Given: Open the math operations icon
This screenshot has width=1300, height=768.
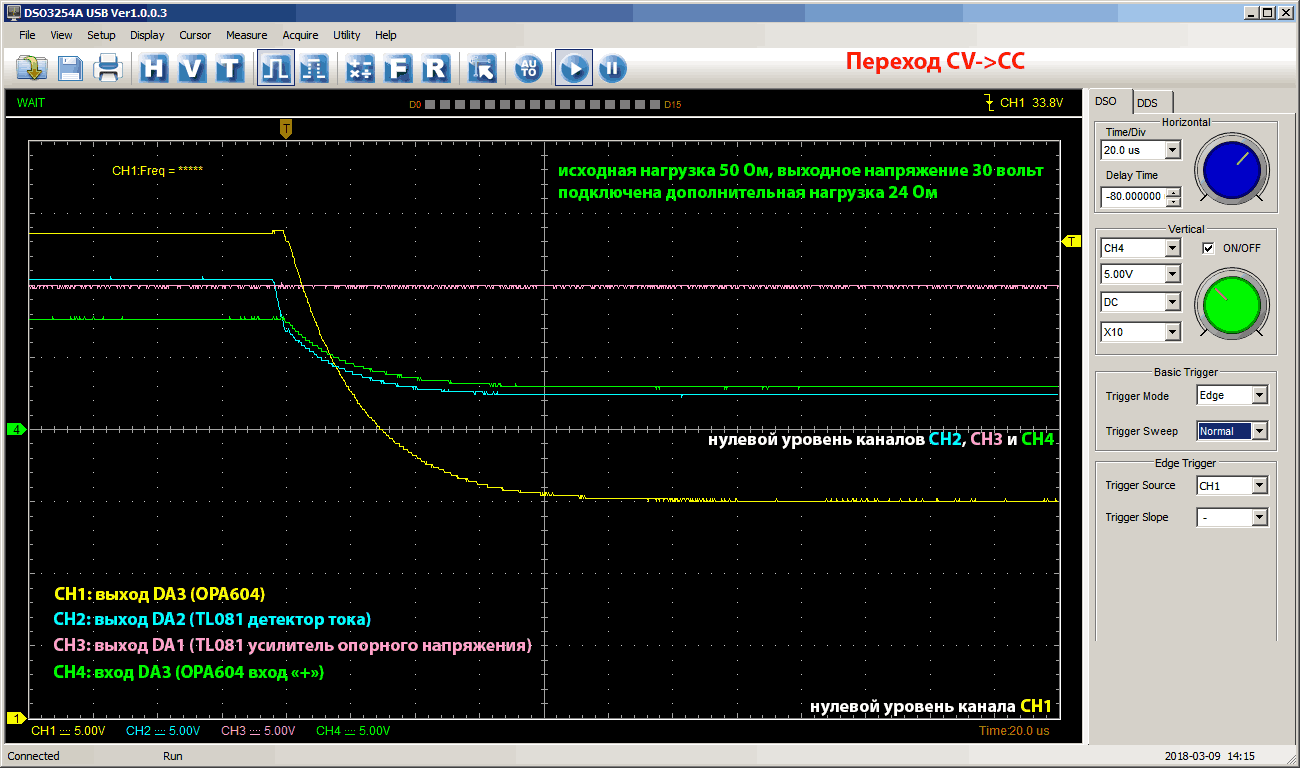Looking at the screenshot, I should 360,68.
